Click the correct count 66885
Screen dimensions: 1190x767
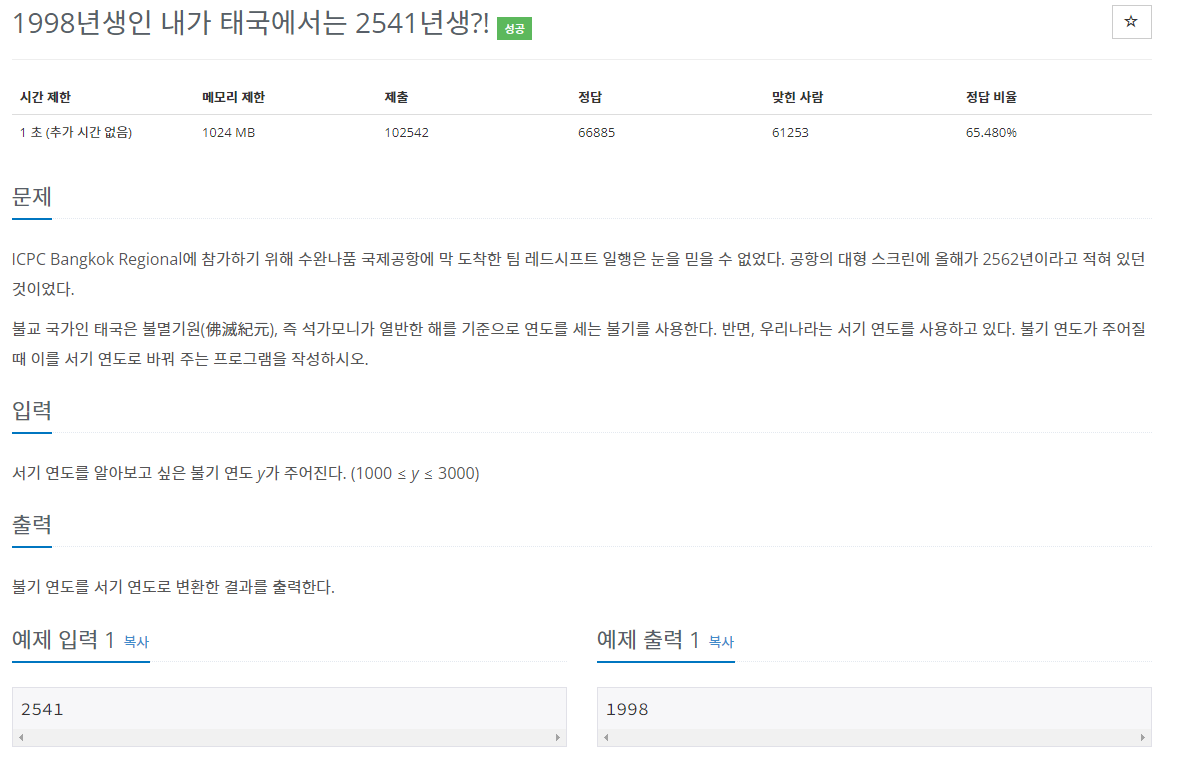pos(597,133)
